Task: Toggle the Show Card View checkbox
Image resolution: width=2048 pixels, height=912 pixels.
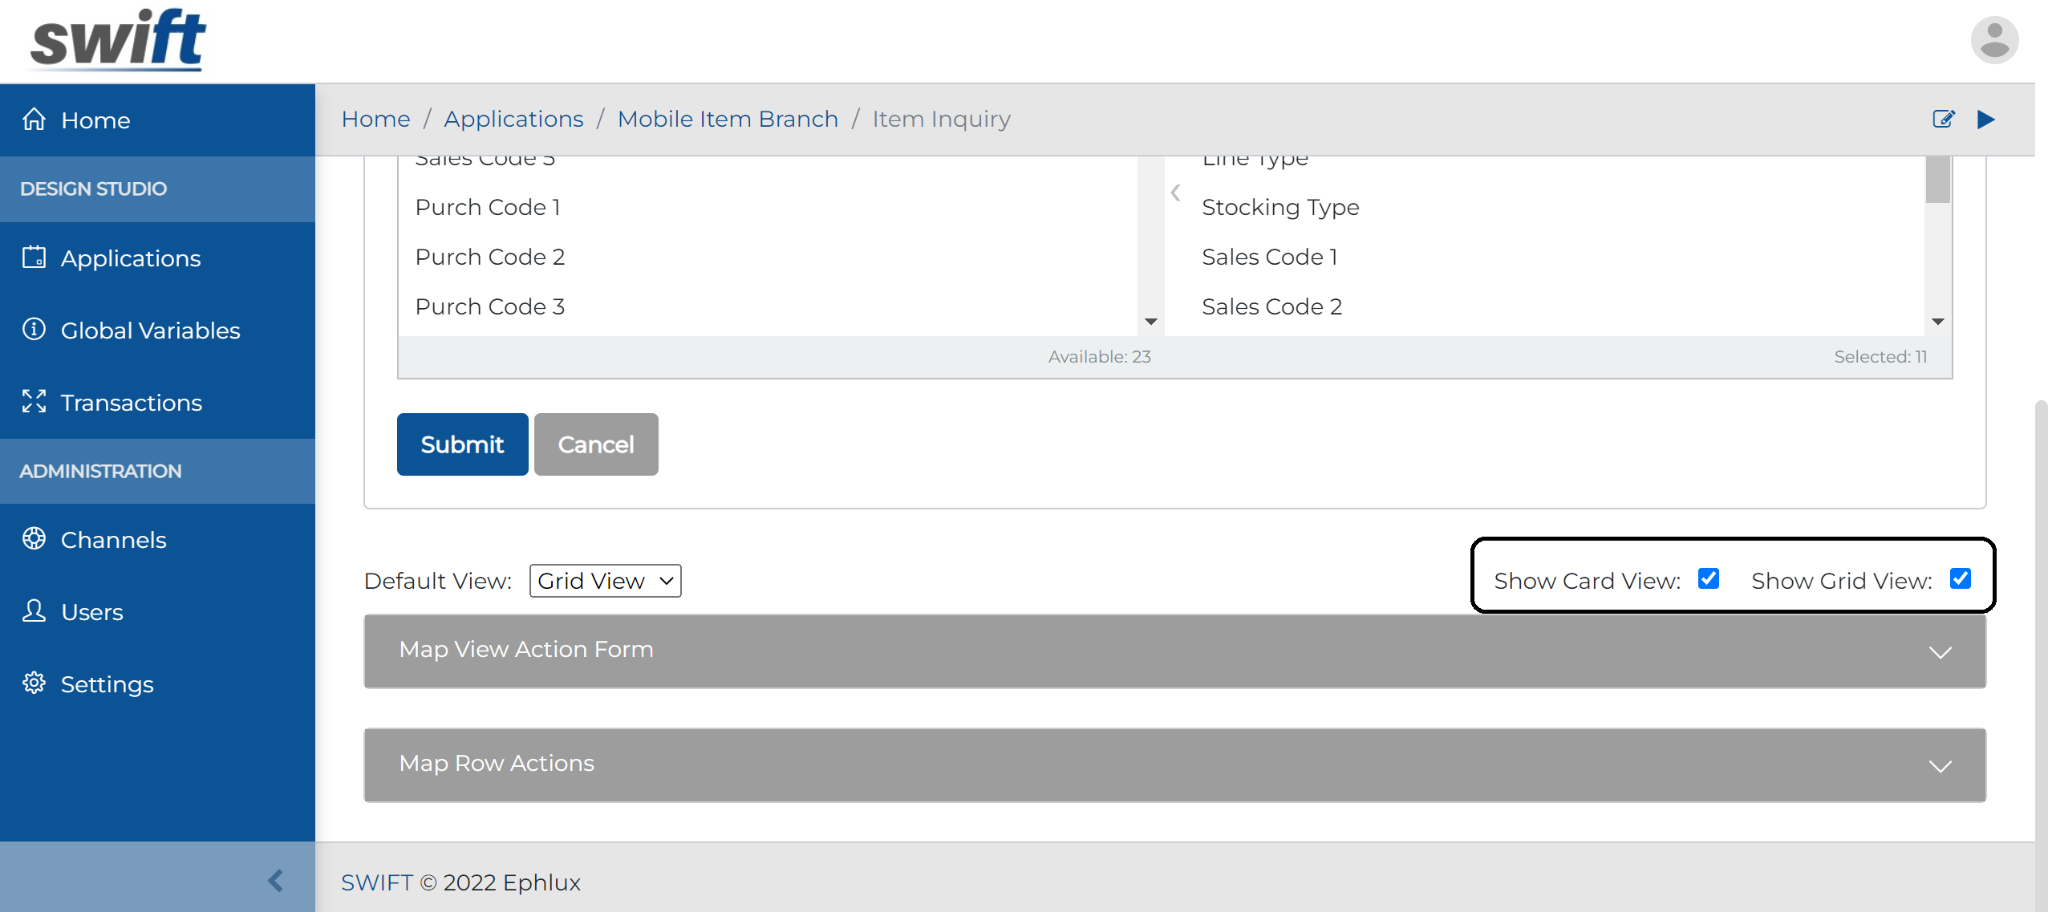Action: coord(1708,579)
